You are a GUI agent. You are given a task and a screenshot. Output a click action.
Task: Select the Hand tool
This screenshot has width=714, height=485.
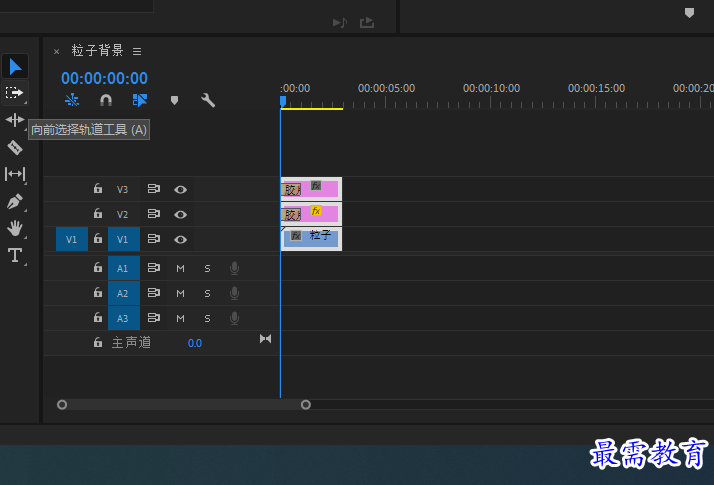(15, 228)
